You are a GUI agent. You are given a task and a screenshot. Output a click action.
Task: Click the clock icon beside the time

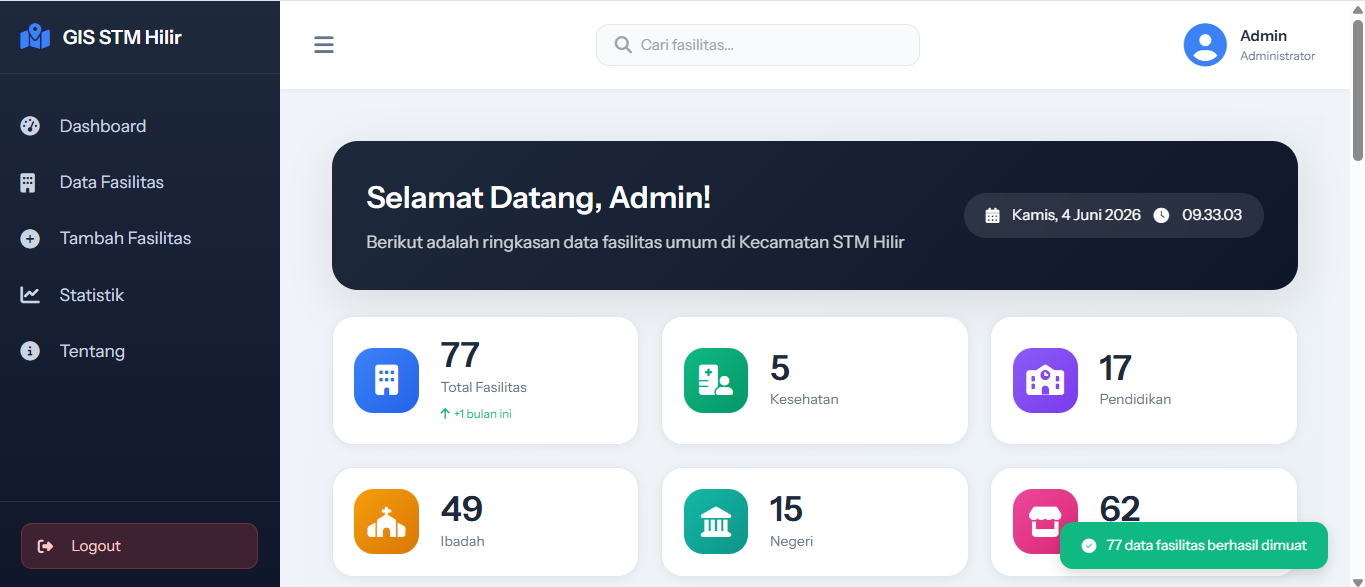[1161, 215]
